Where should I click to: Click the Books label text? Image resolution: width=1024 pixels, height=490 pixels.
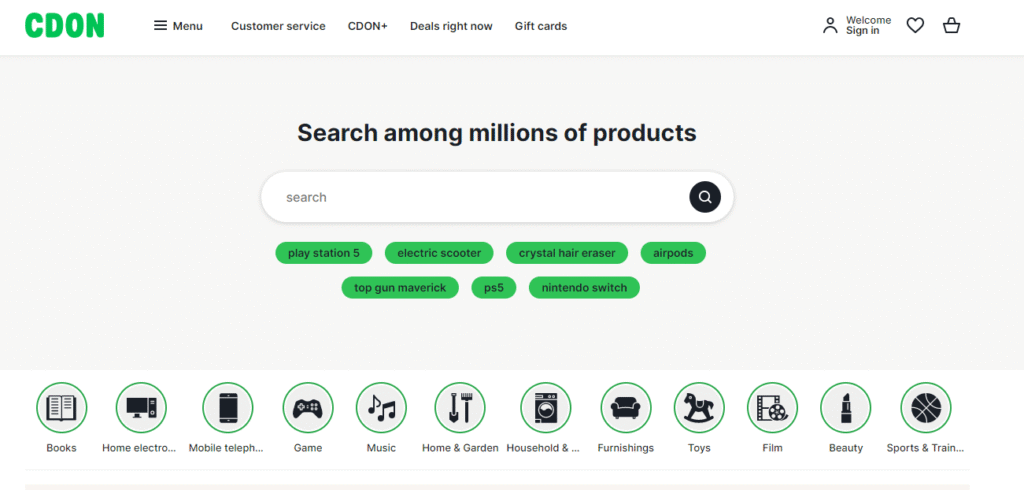61,448
